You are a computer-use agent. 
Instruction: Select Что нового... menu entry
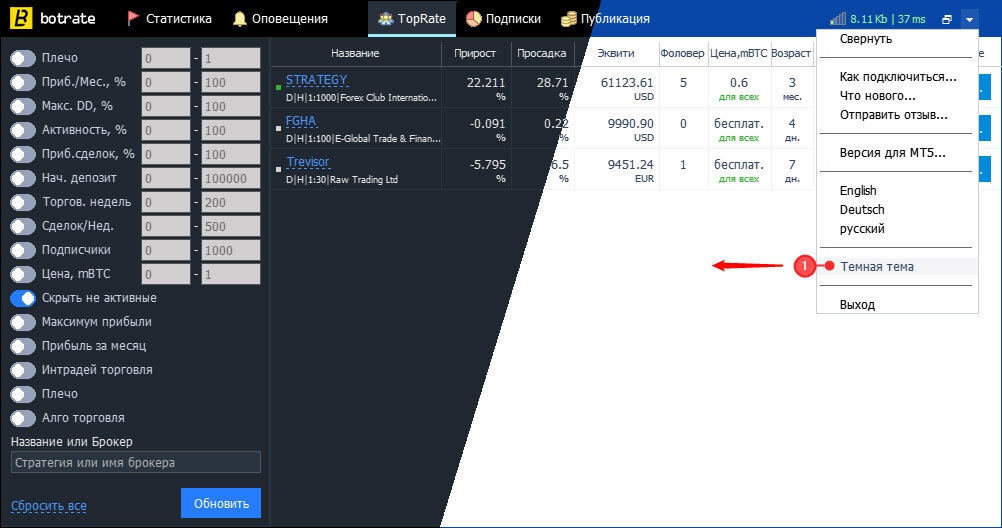[877, 96]
